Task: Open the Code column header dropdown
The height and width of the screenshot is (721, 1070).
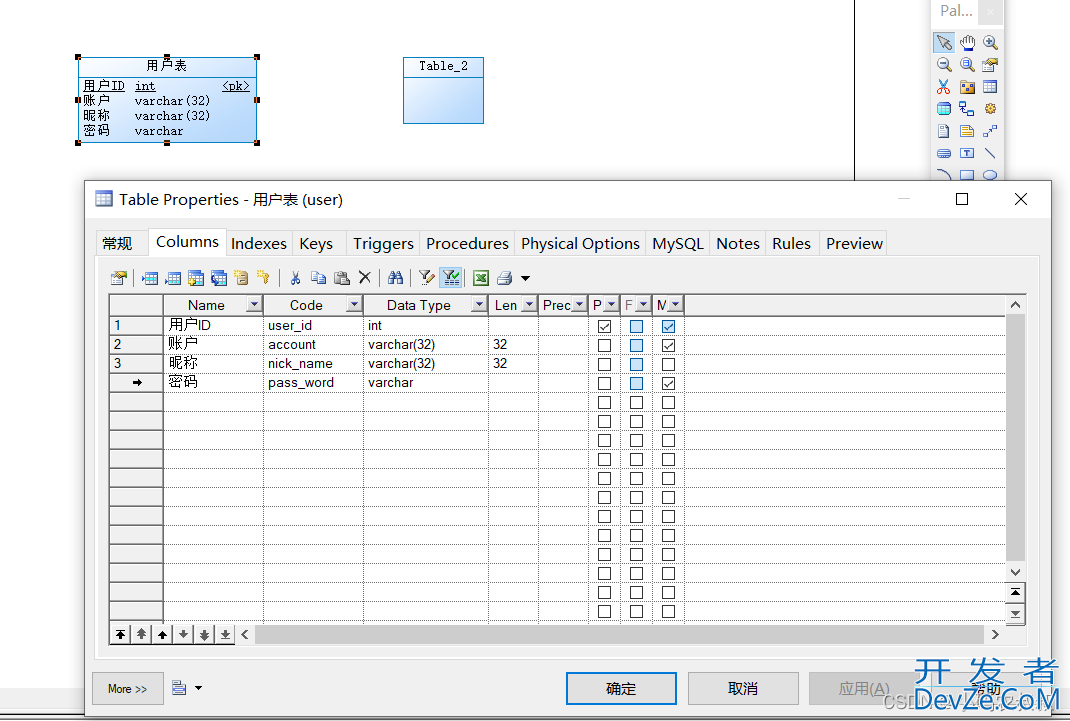Action: [x=354, y=305]
